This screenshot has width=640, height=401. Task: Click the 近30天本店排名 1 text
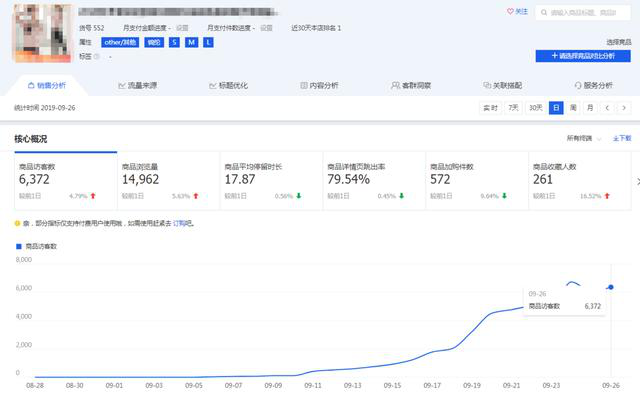point(316,28)
